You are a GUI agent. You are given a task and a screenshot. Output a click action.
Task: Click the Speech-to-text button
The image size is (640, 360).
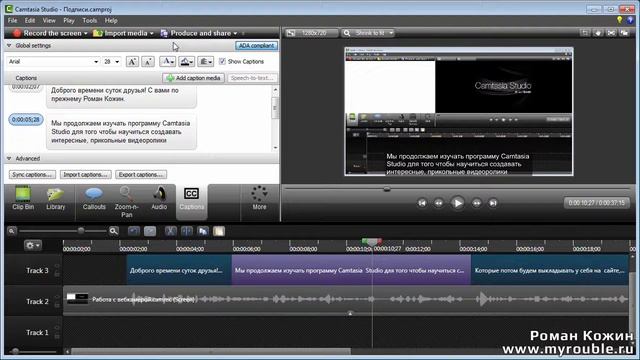(252, 78)
